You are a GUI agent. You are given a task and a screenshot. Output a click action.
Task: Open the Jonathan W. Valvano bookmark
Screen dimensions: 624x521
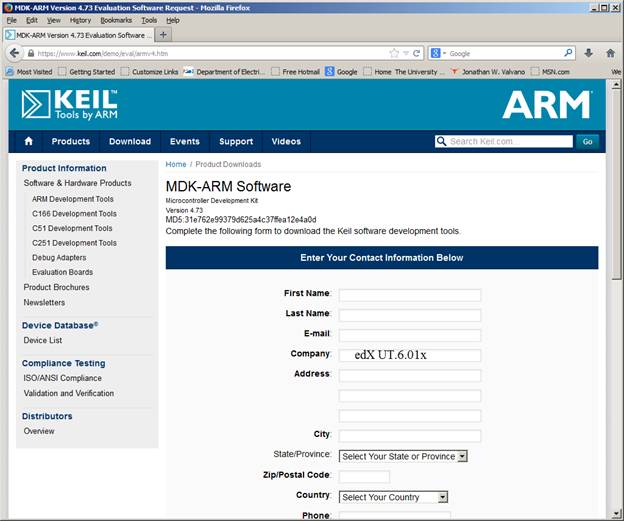(x=488, y=72)
